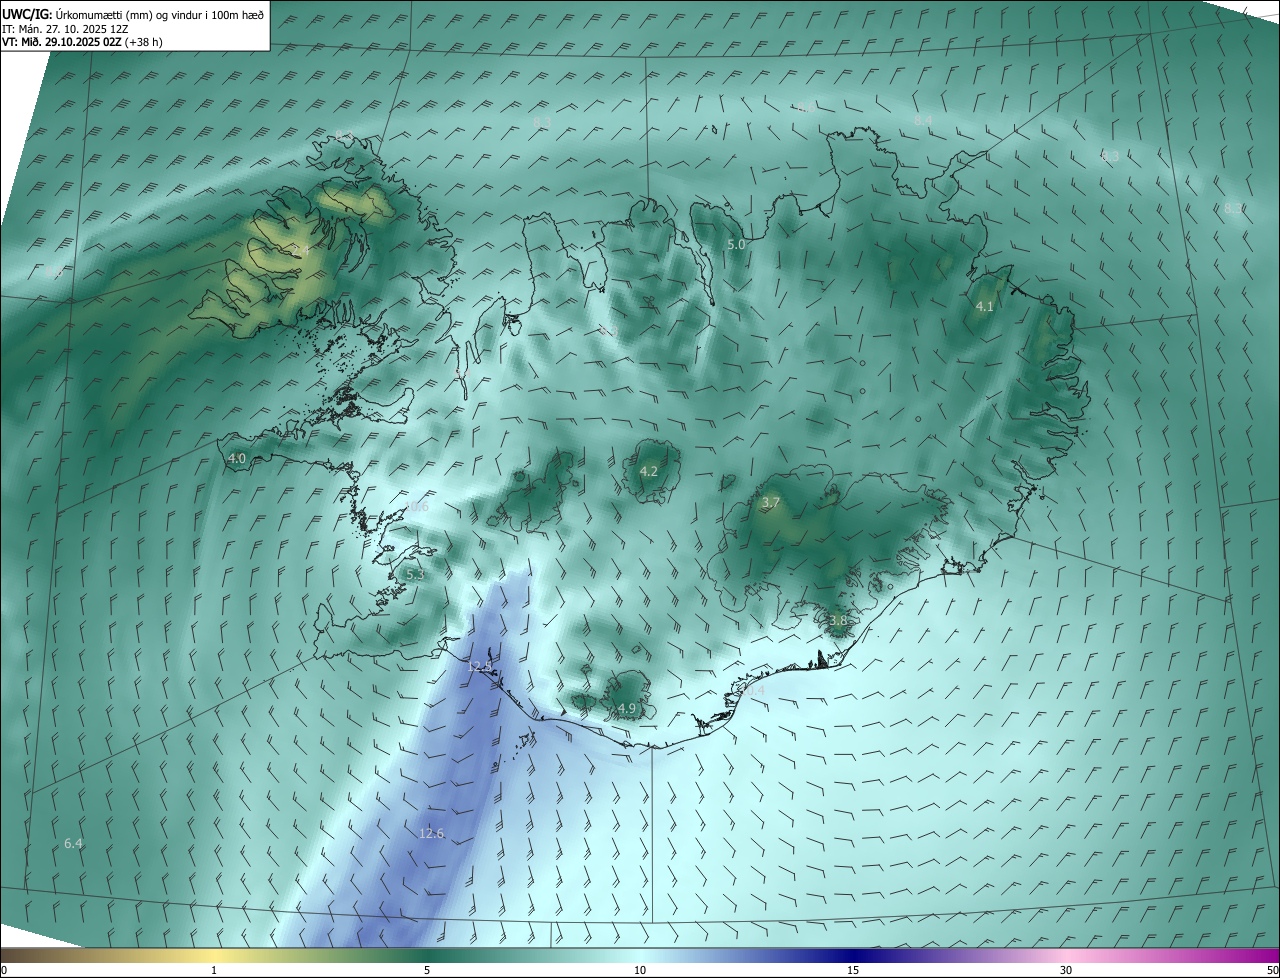The width and height of the screenshot is (1280, 978).
Task: Click the 4.2 value on the central glacier
Action: click(x=648, y=471)
